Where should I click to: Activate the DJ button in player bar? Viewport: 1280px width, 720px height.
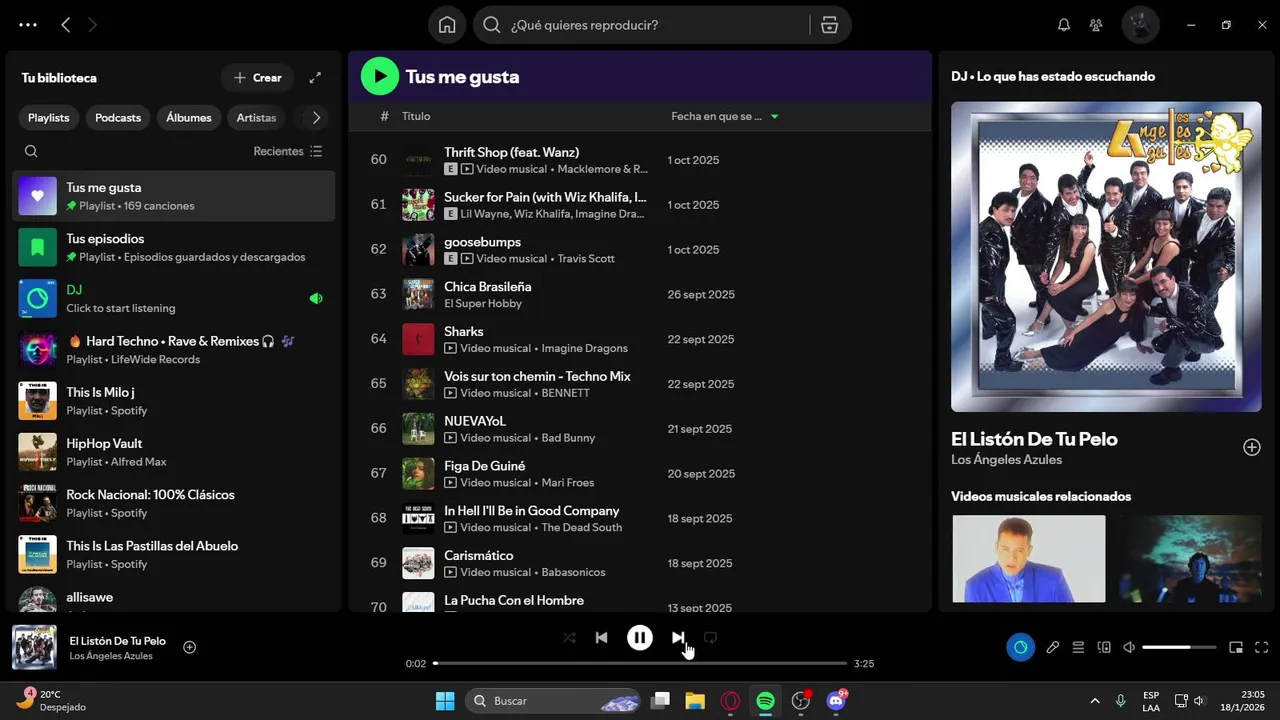[1020, 647]
